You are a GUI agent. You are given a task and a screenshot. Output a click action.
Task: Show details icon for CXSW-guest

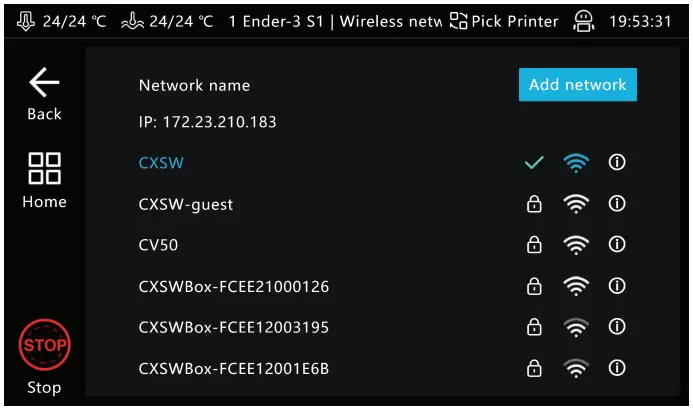pyautogui.click(x=617, y=204)
